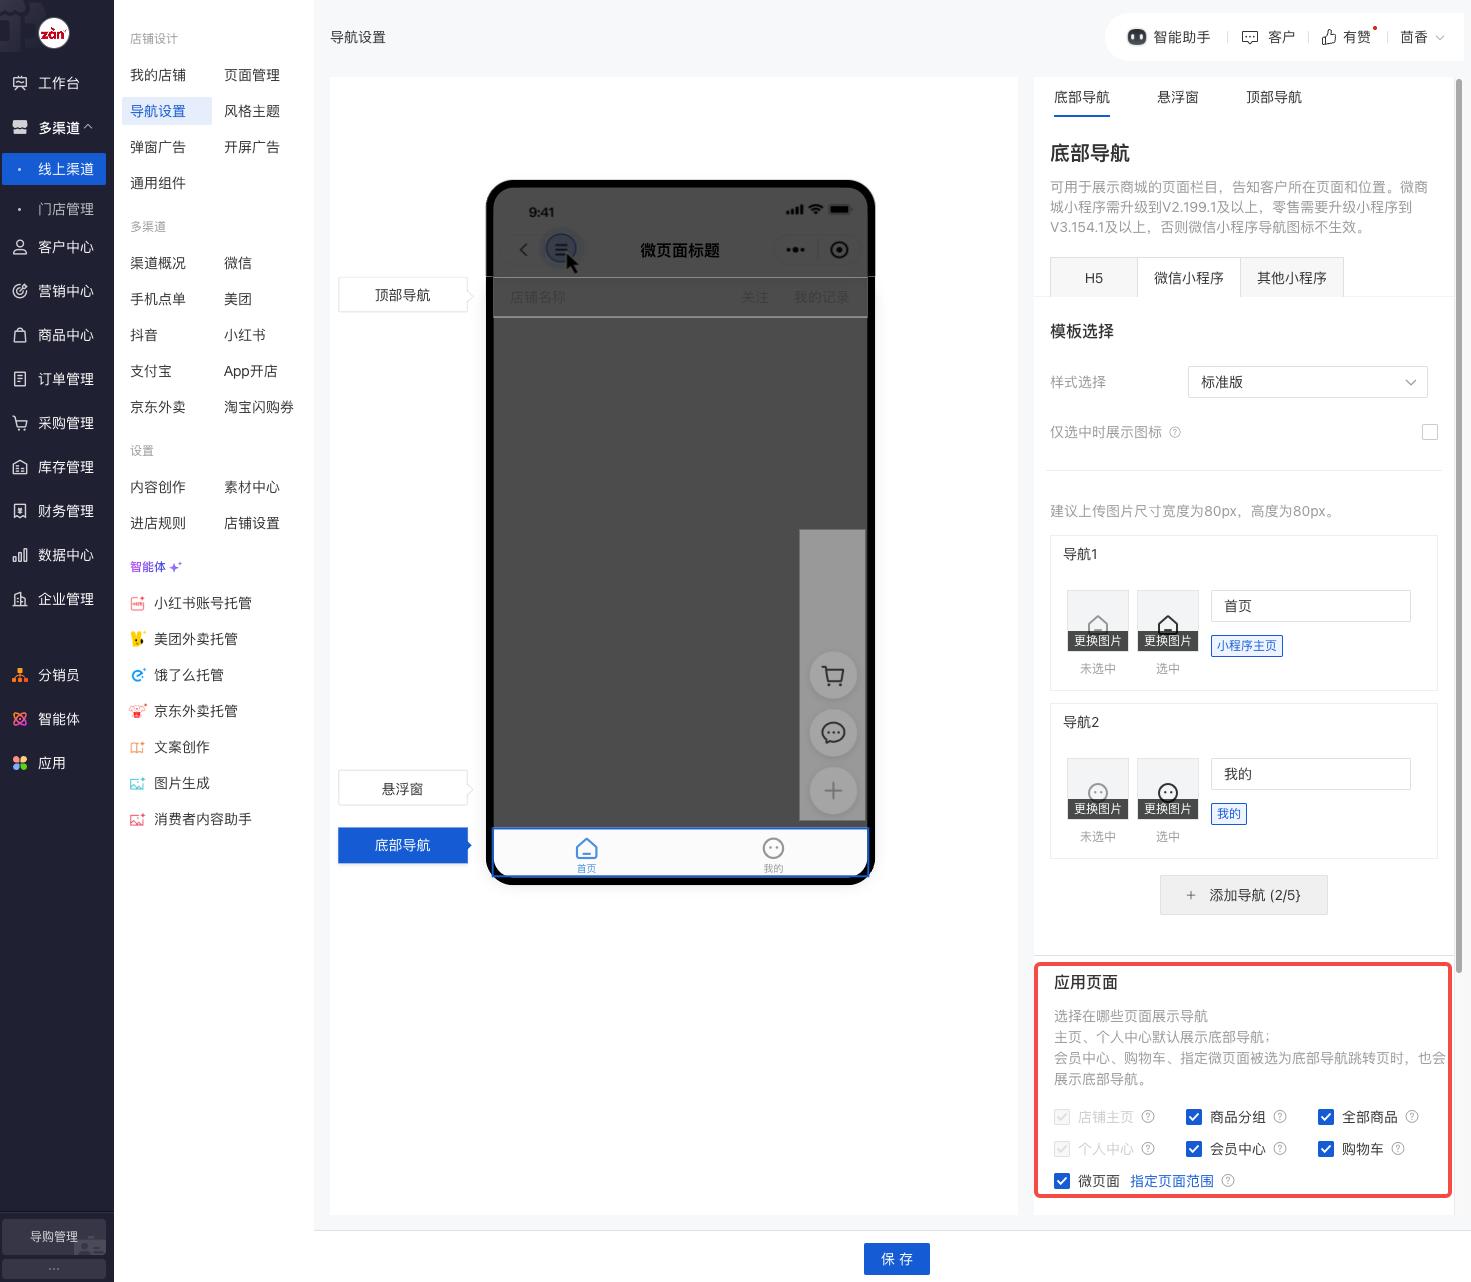Click 指定页面范围 link

[1171, 1181]
